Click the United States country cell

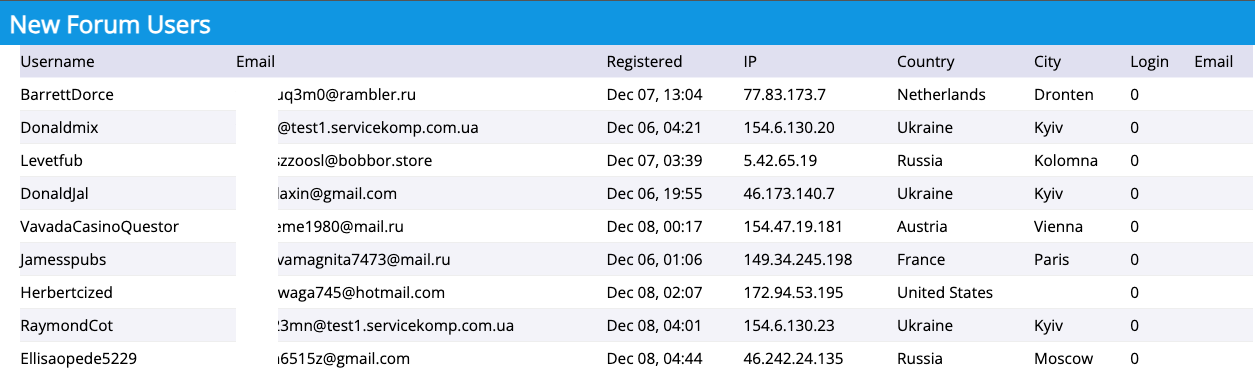[x=945, y=293]
